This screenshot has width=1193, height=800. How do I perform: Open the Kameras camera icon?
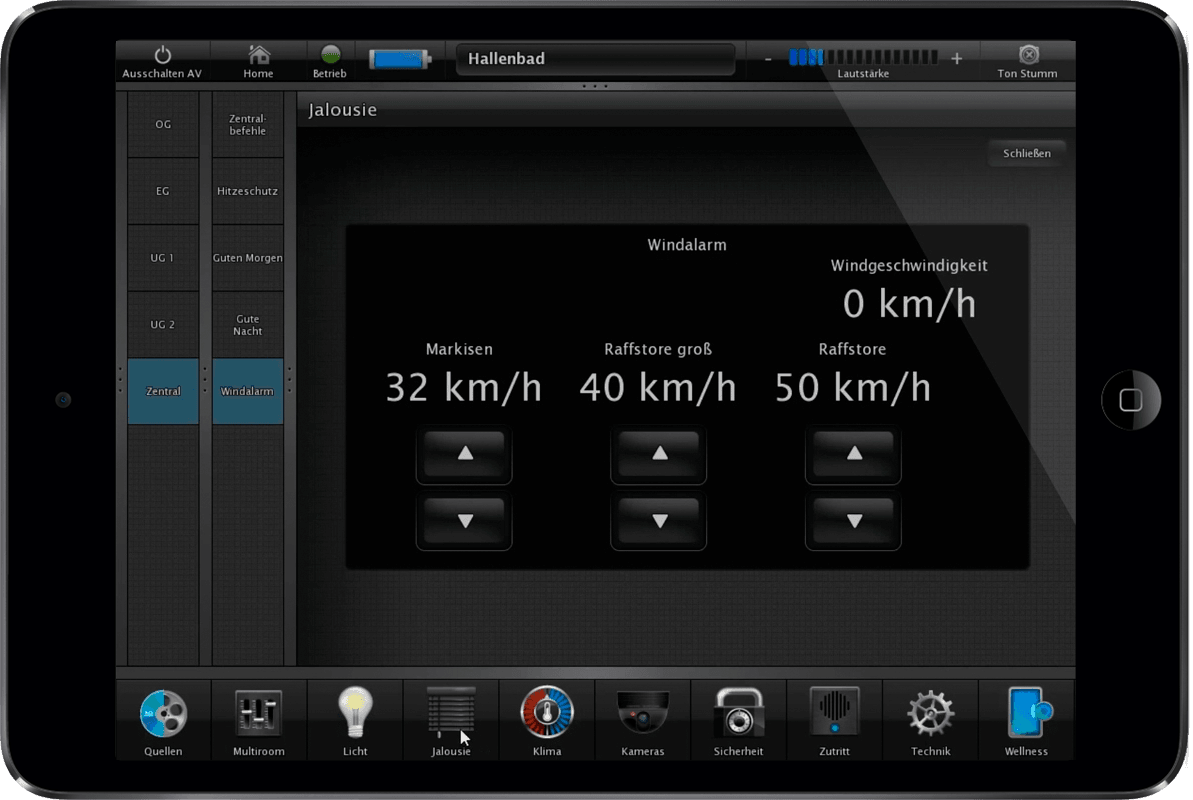tap(642, 714)
